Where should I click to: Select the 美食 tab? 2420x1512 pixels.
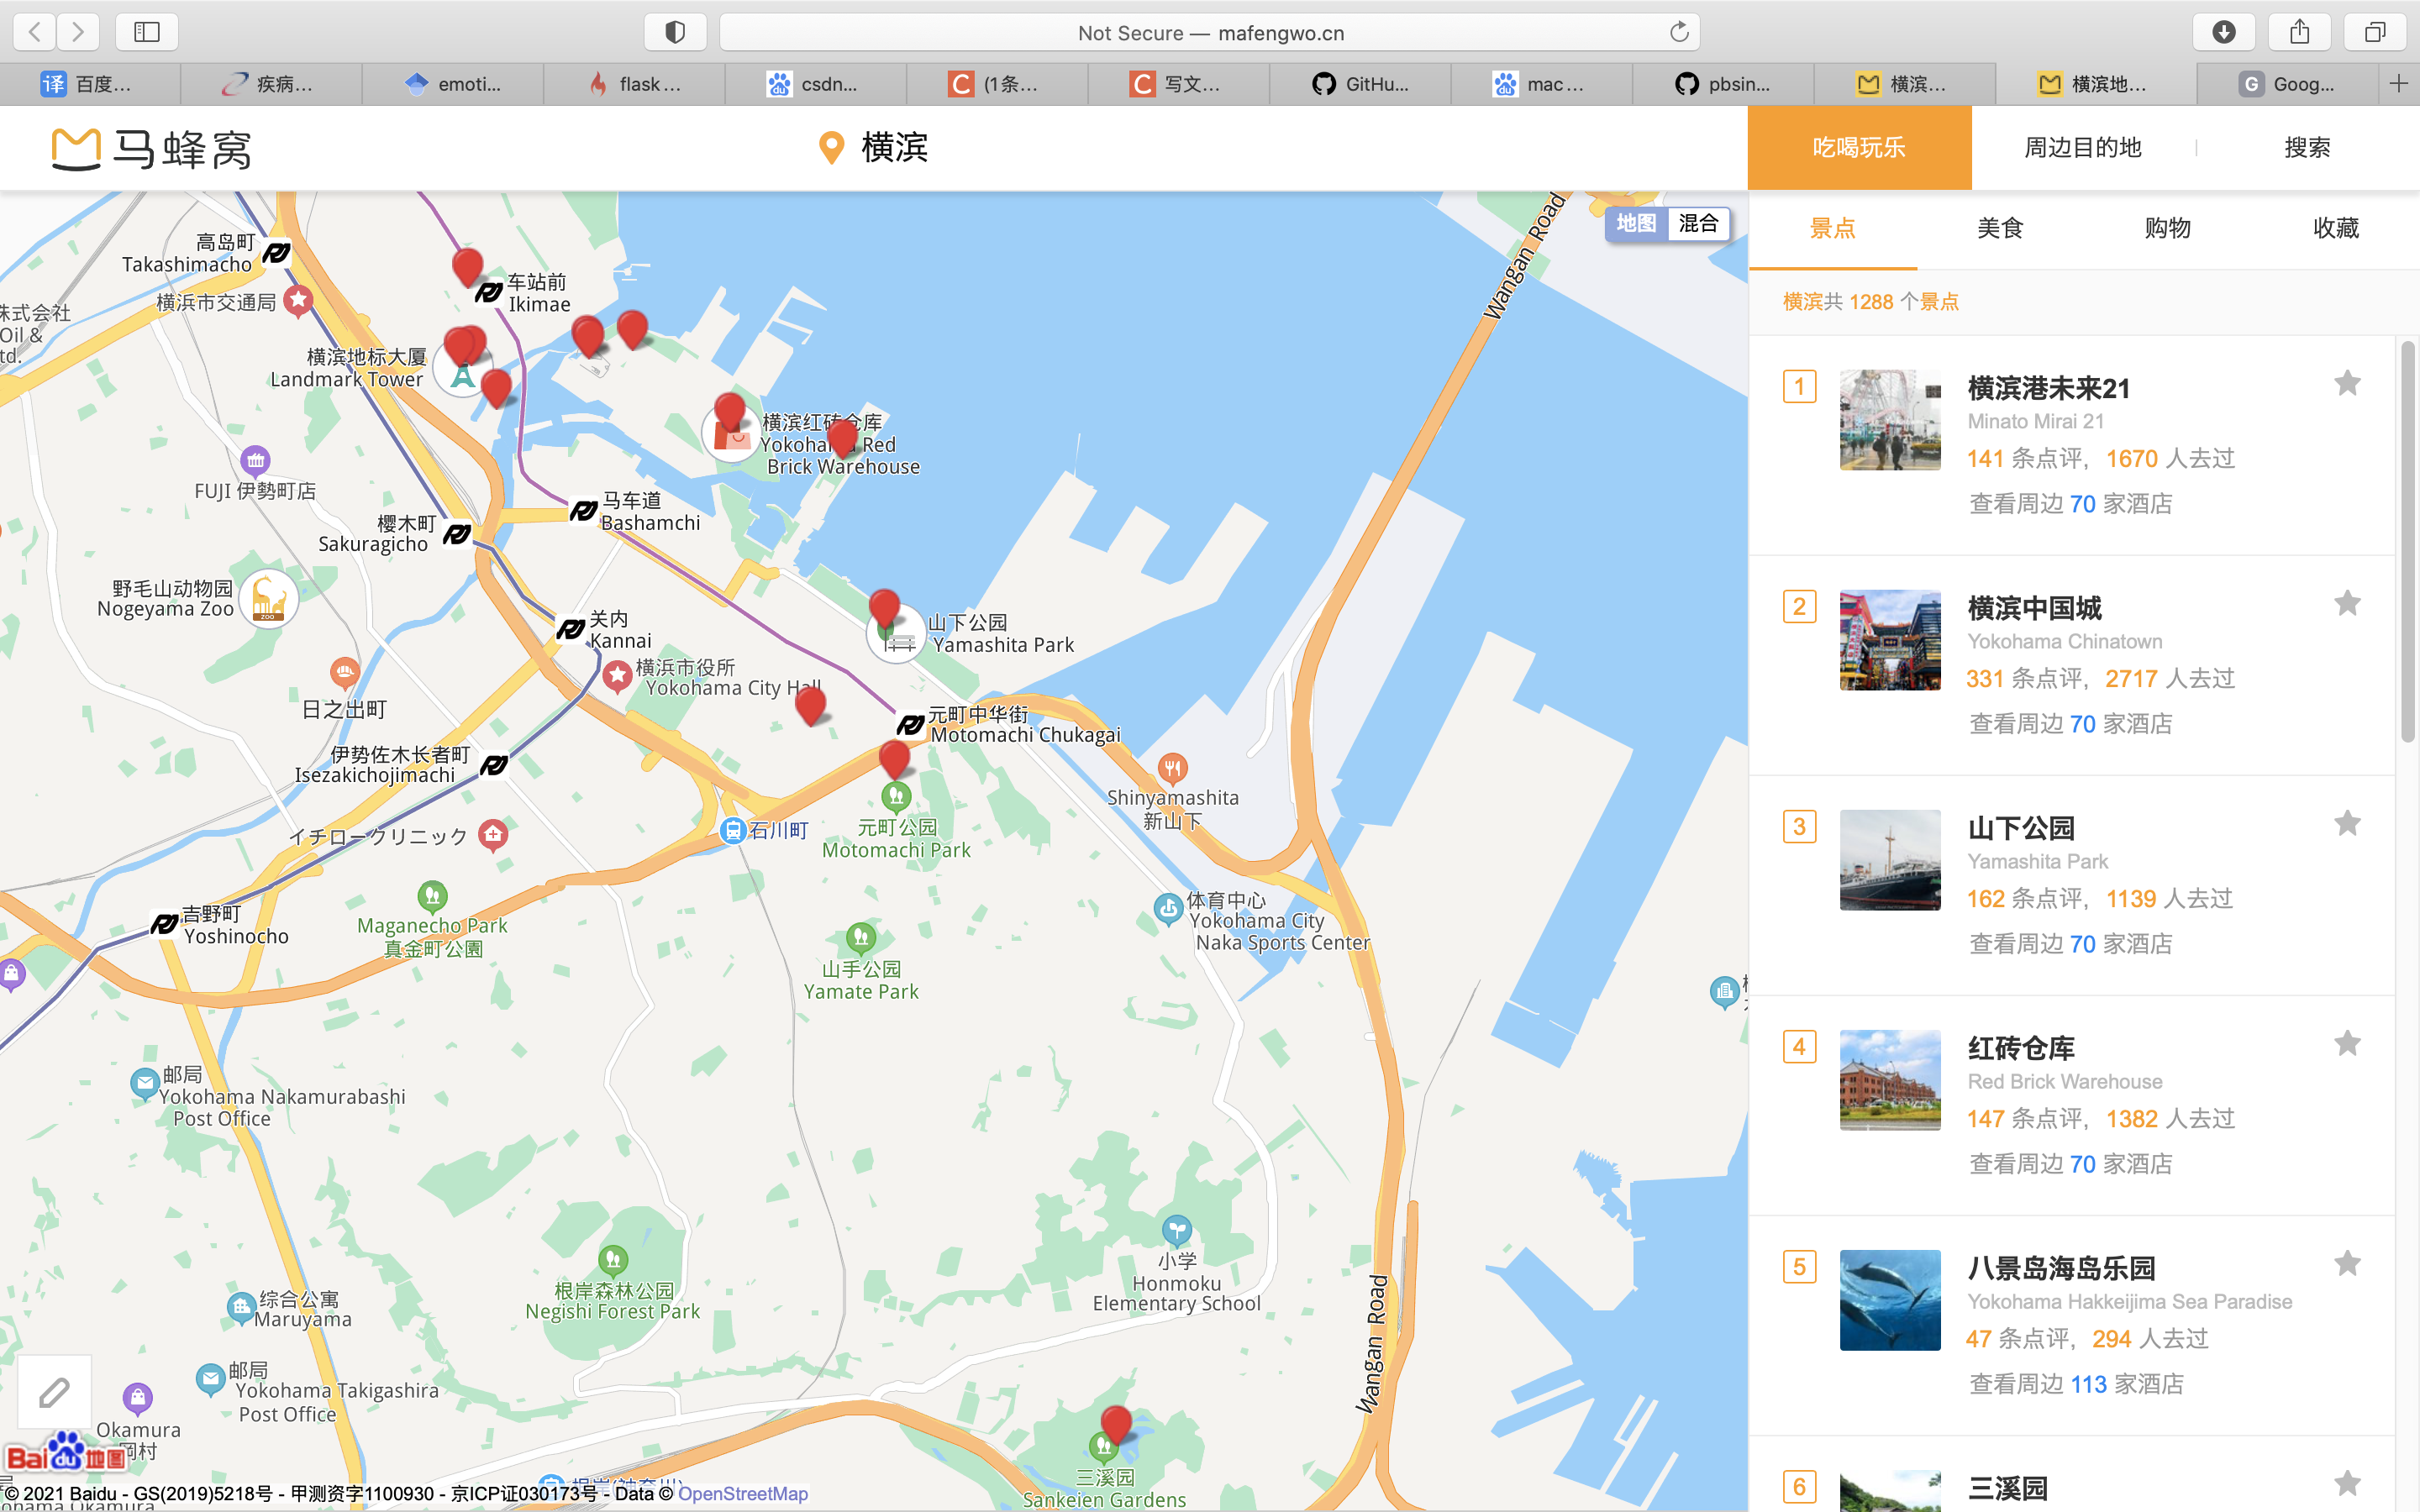pyautogui.click(x=2000, y=228)
